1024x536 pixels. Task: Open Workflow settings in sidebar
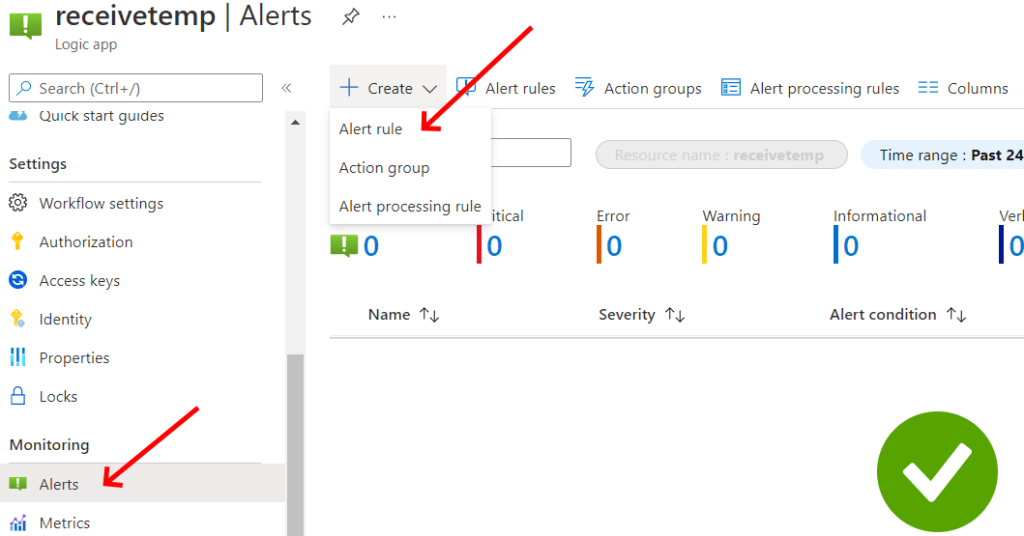click(100, 203)
